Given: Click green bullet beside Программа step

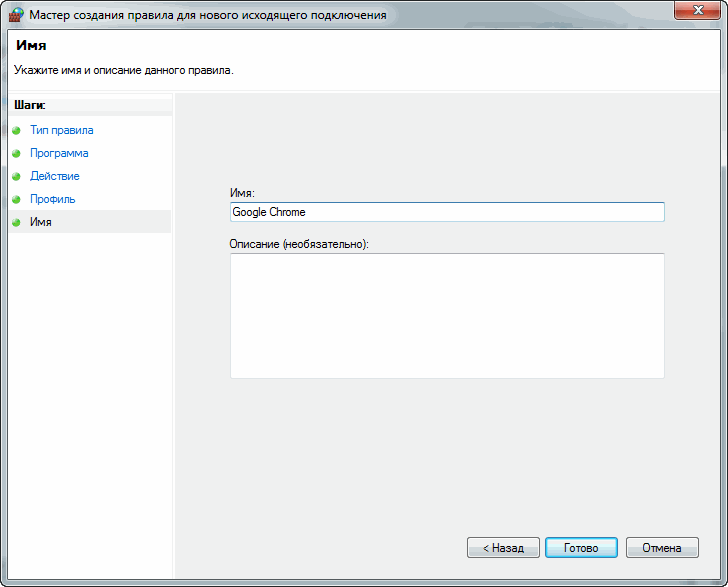Looking at the screenshot, I should (16, 153).
